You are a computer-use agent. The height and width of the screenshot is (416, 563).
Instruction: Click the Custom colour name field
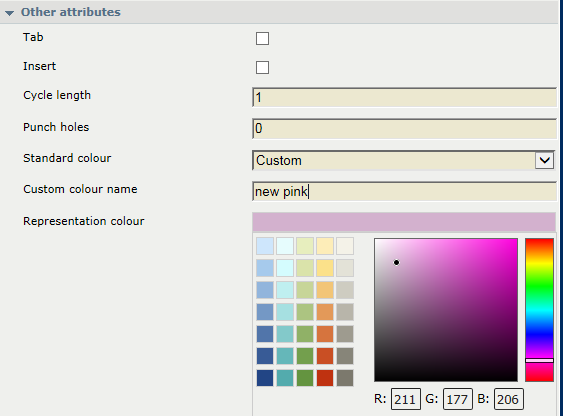(x=404, y=191)
